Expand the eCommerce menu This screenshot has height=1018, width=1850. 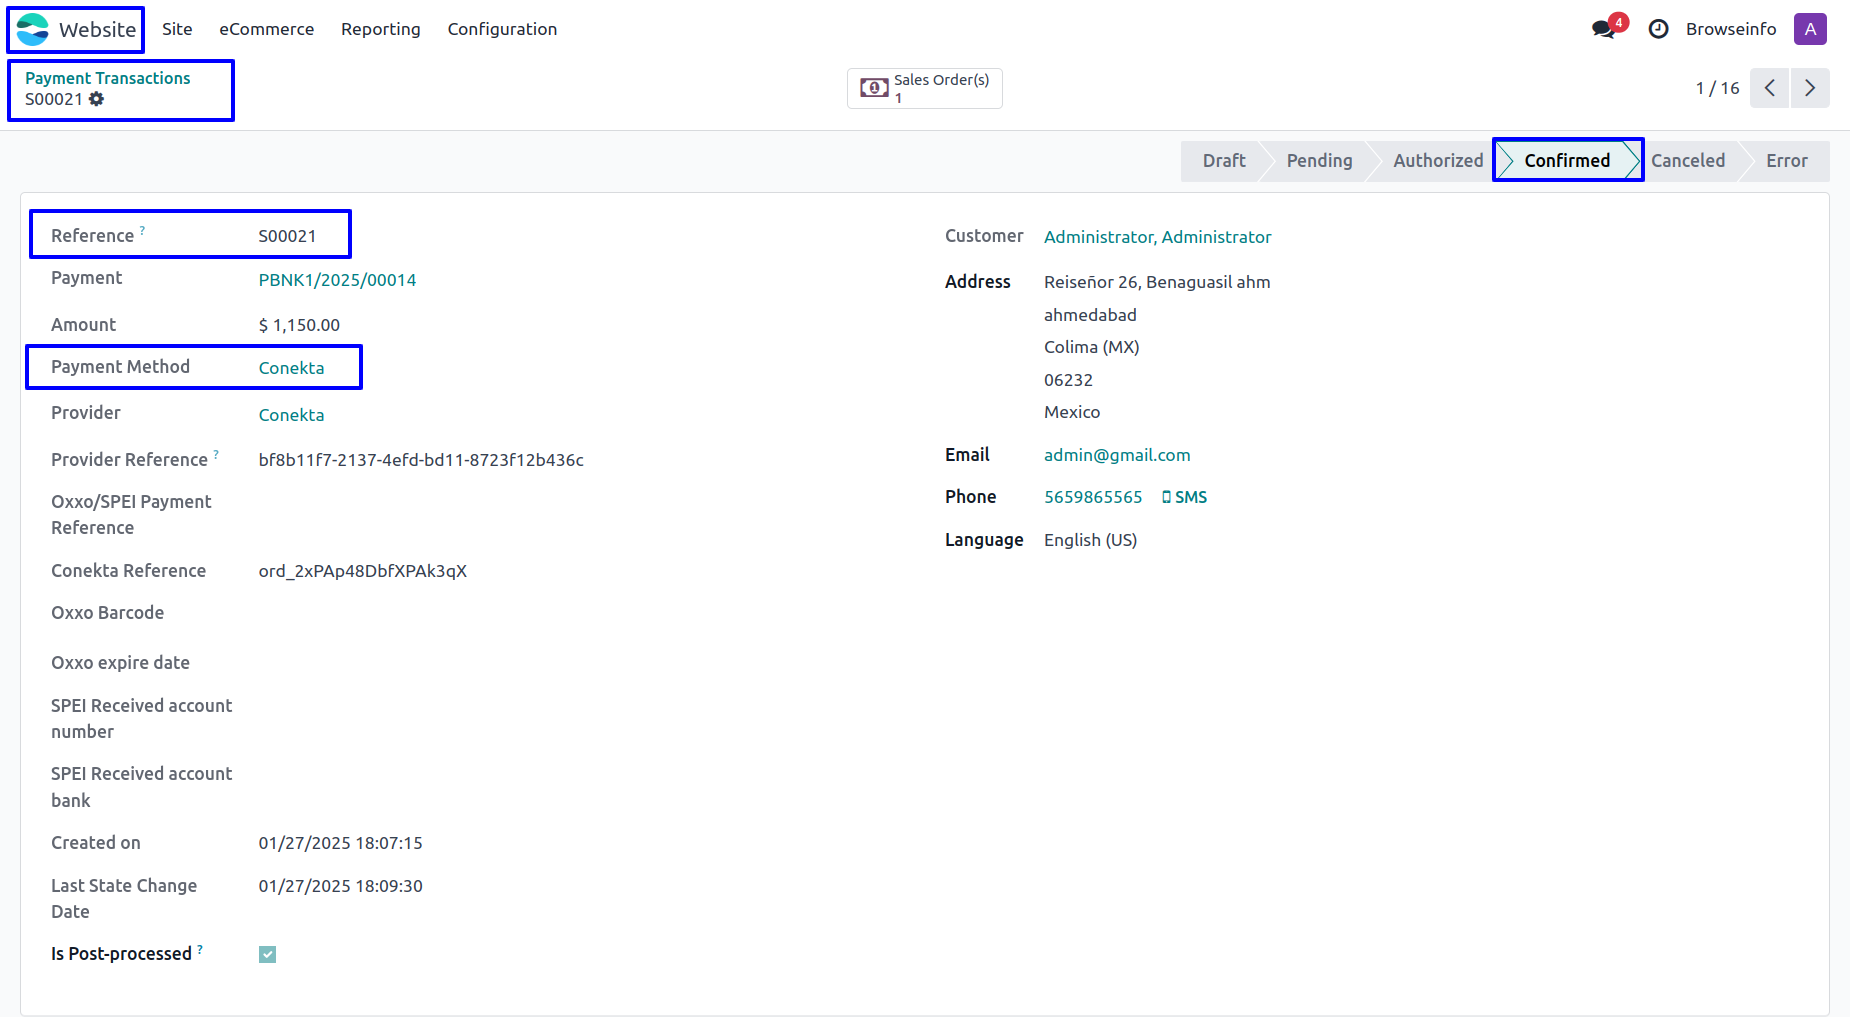tap(266, 29)
